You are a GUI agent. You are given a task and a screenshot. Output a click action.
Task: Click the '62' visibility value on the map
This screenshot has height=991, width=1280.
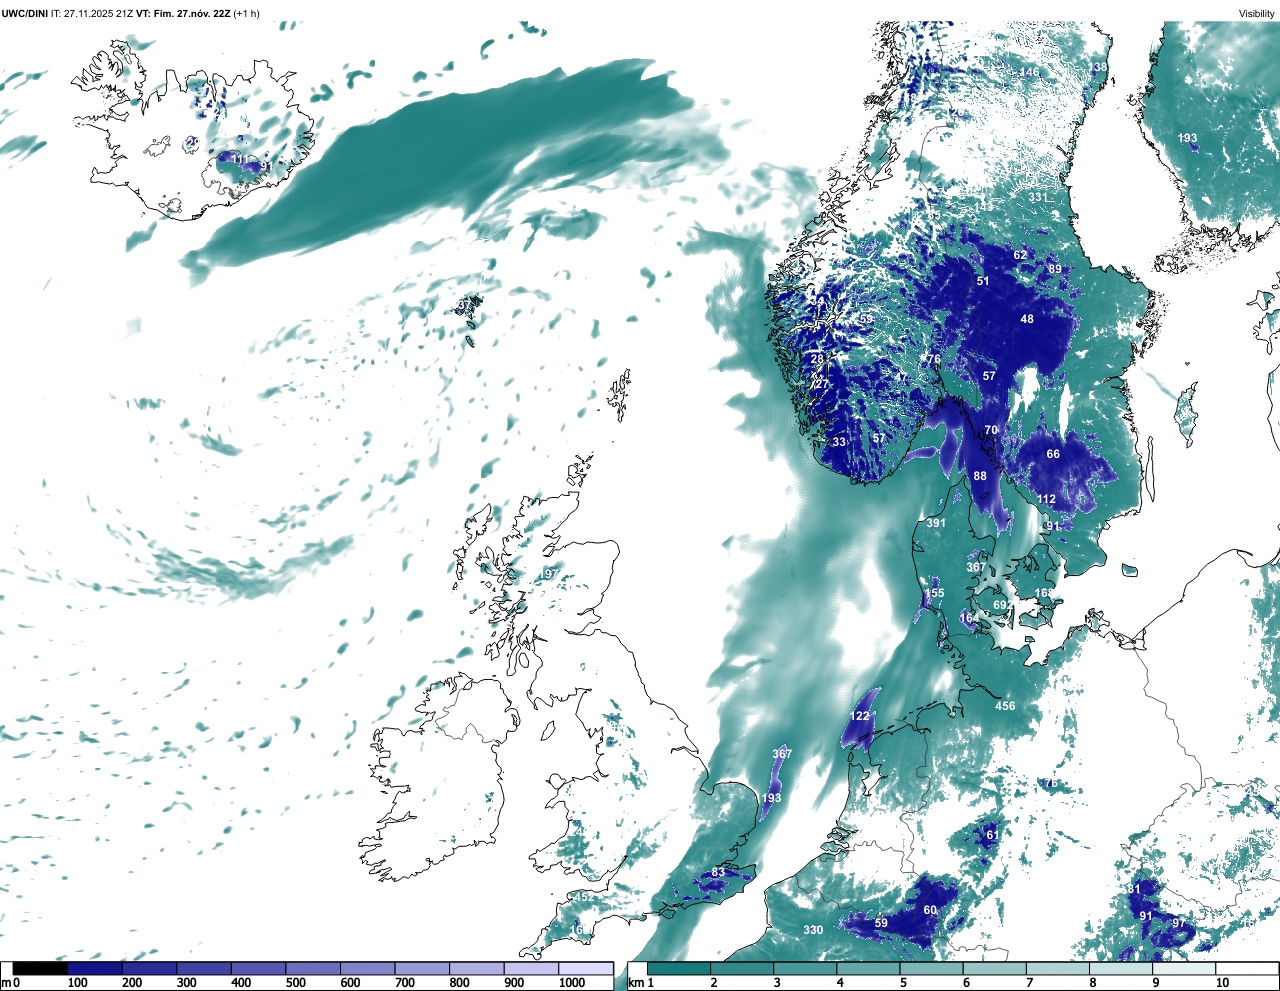[1020, 255]
